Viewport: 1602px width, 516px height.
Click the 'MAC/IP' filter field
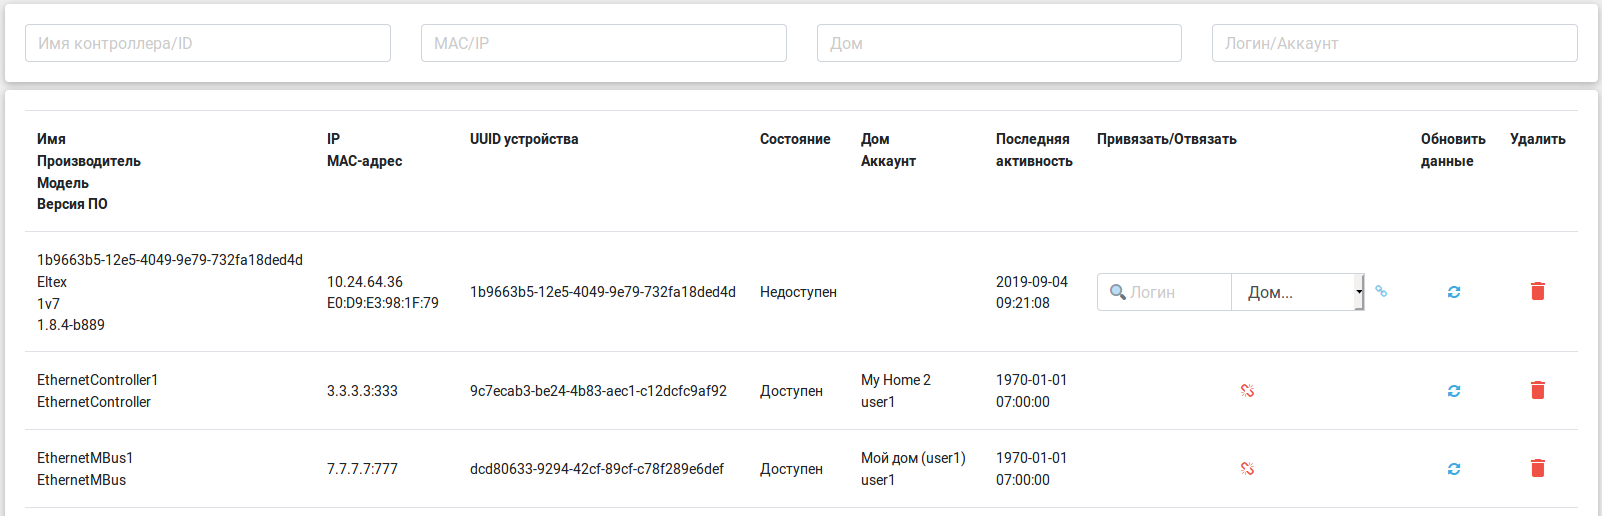[604, 43]
